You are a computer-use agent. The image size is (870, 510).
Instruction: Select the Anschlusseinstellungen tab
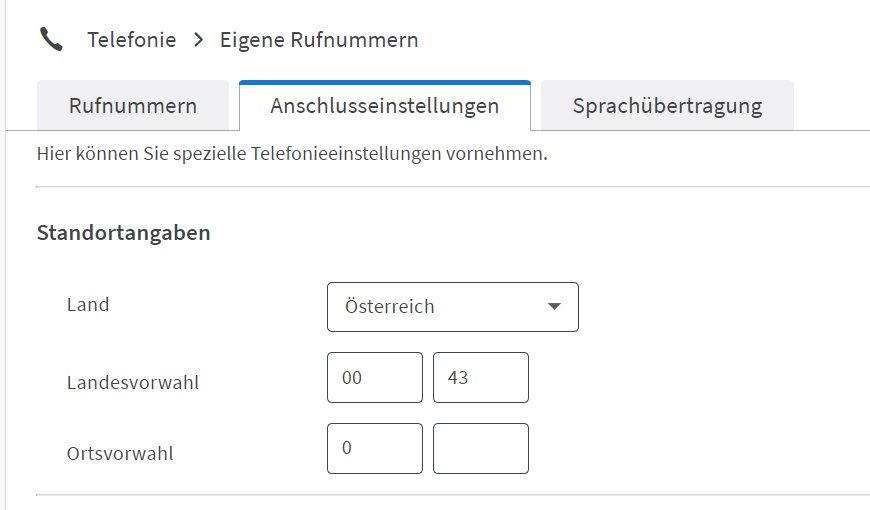click(x=384, y=106)
